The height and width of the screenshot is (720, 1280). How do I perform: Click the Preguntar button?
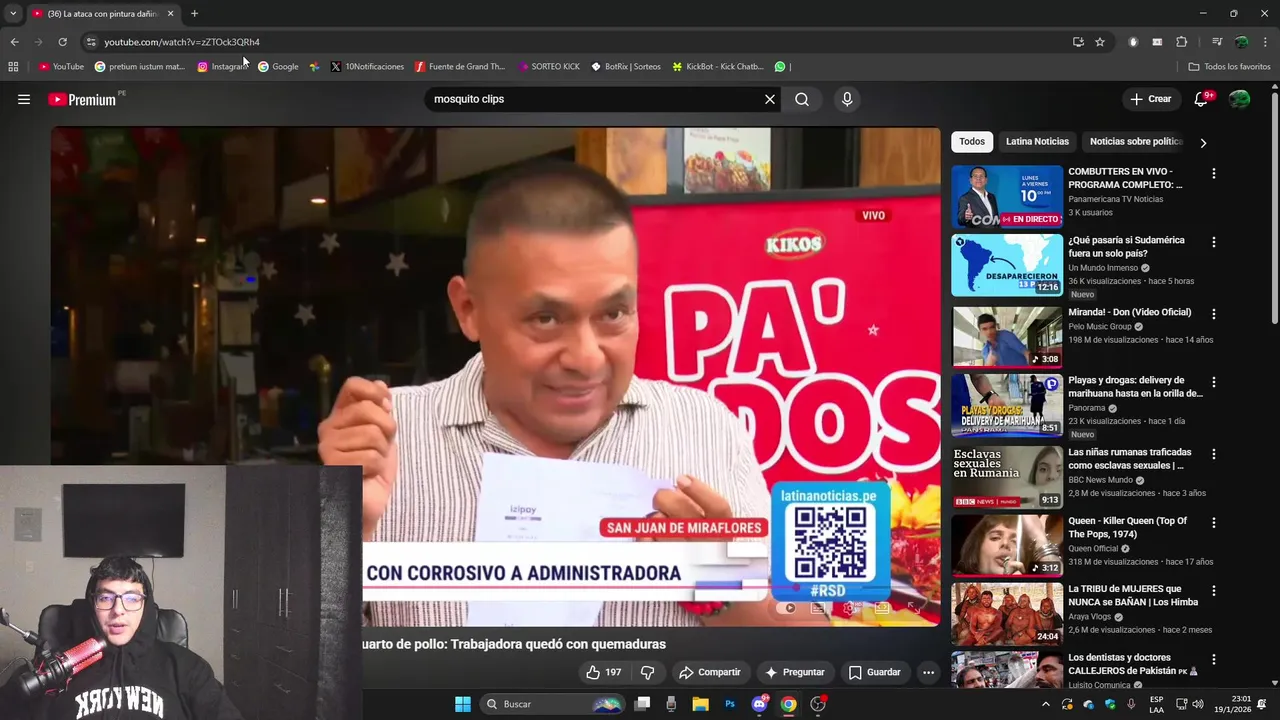click(794, 672)
